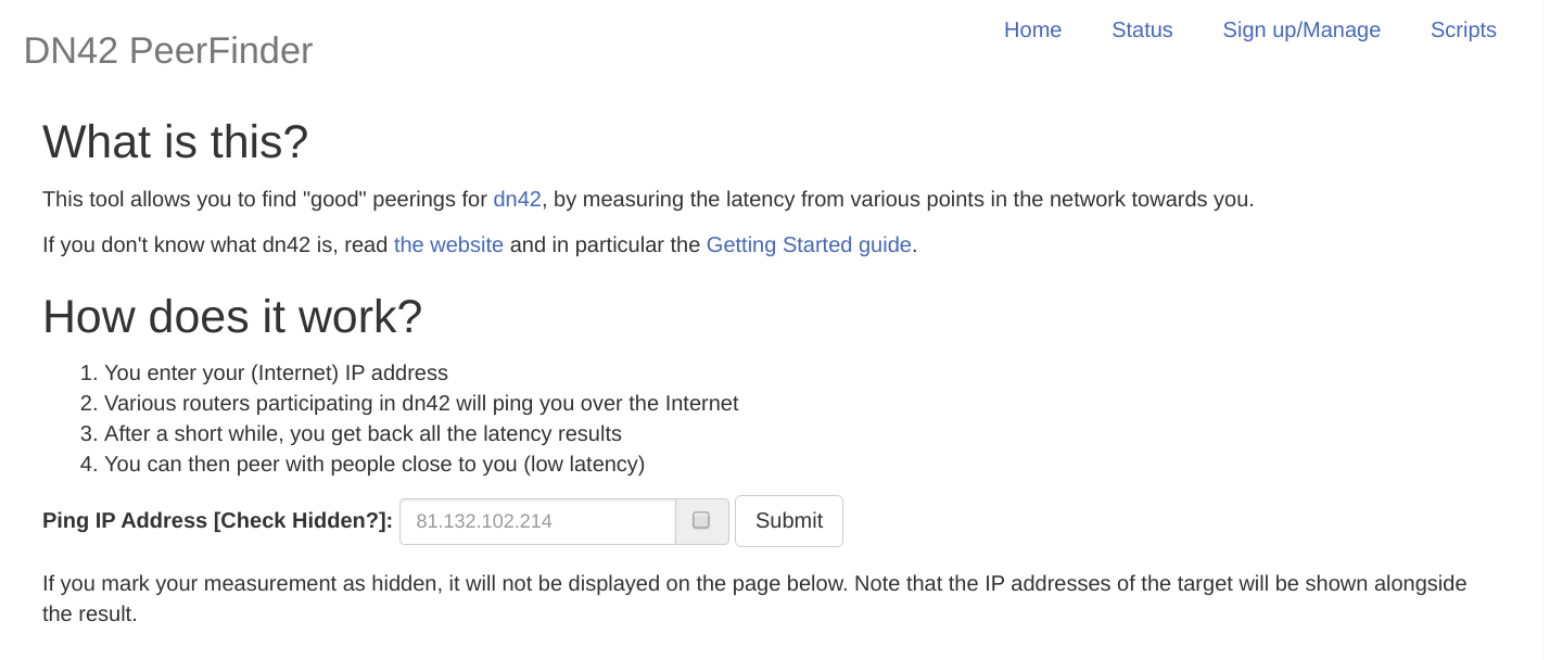
Task: Open "the website" link
Action: (x=448, y=245)
